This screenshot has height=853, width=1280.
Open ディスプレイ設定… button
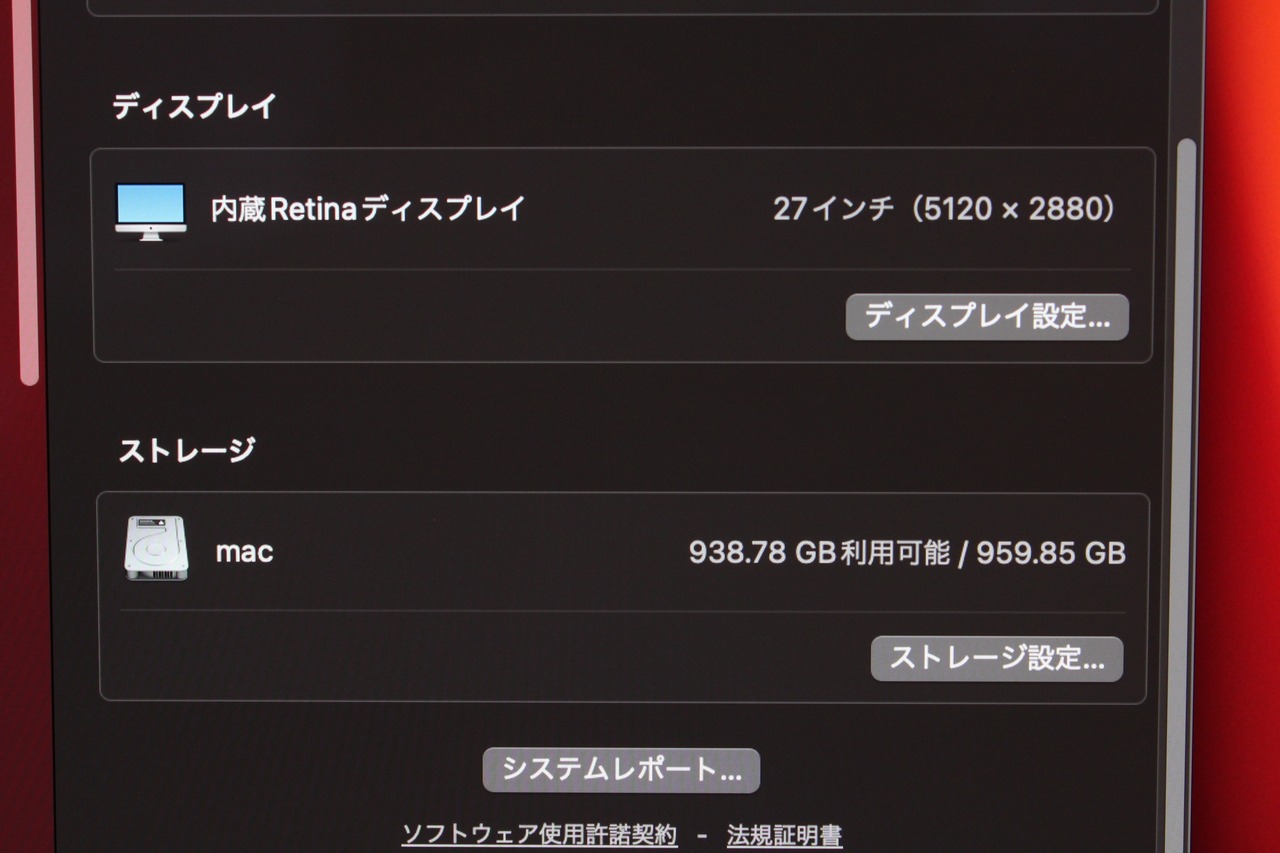pyautogui.click(x=987, y=317)
